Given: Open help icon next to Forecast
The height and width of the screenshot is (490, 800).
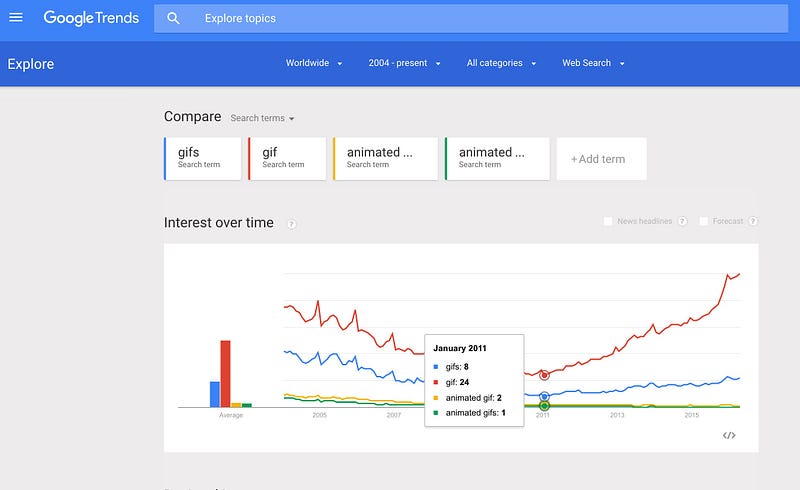Looking at the screenshot, I should point(753,221).
